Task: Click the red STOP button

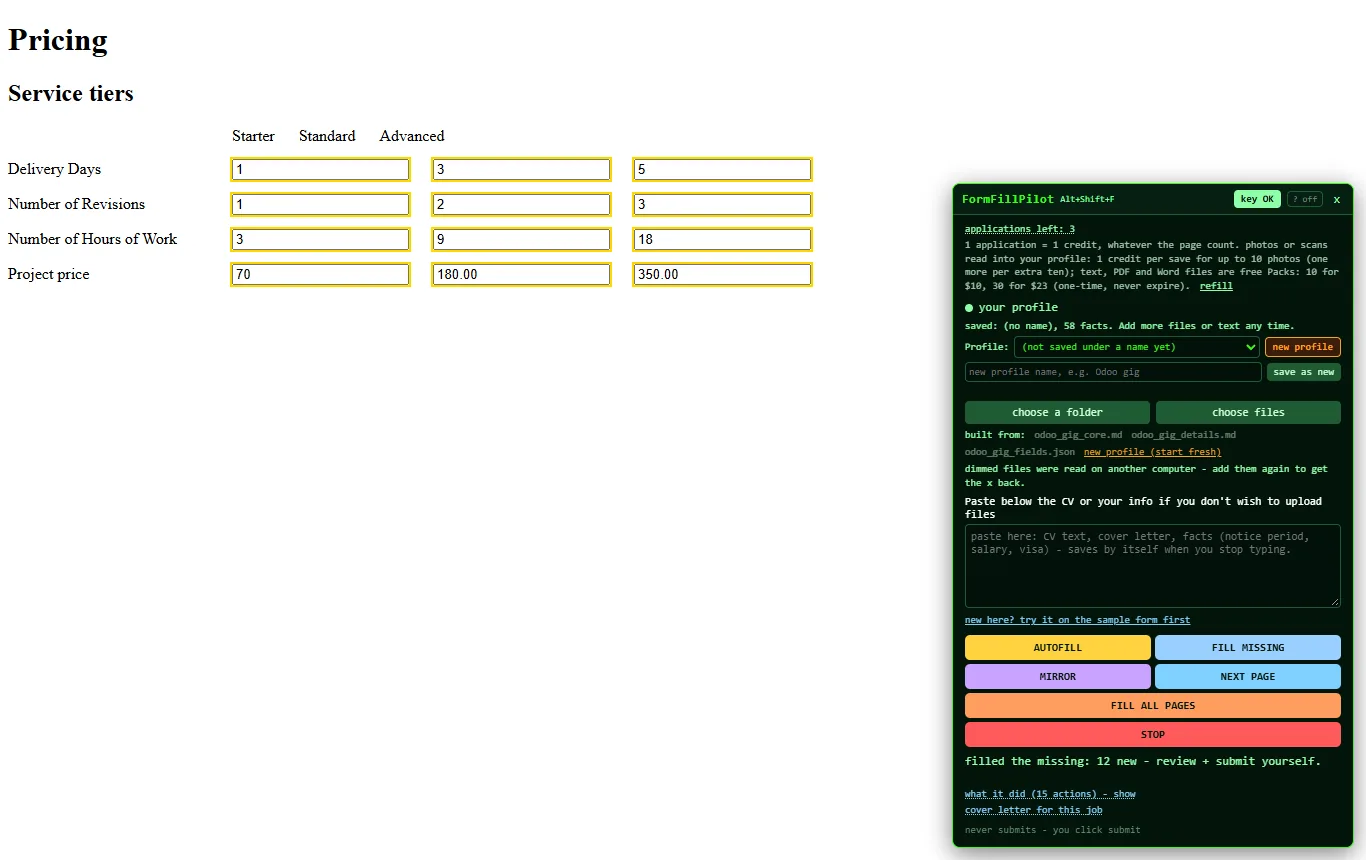Action: pos(1152,735)
